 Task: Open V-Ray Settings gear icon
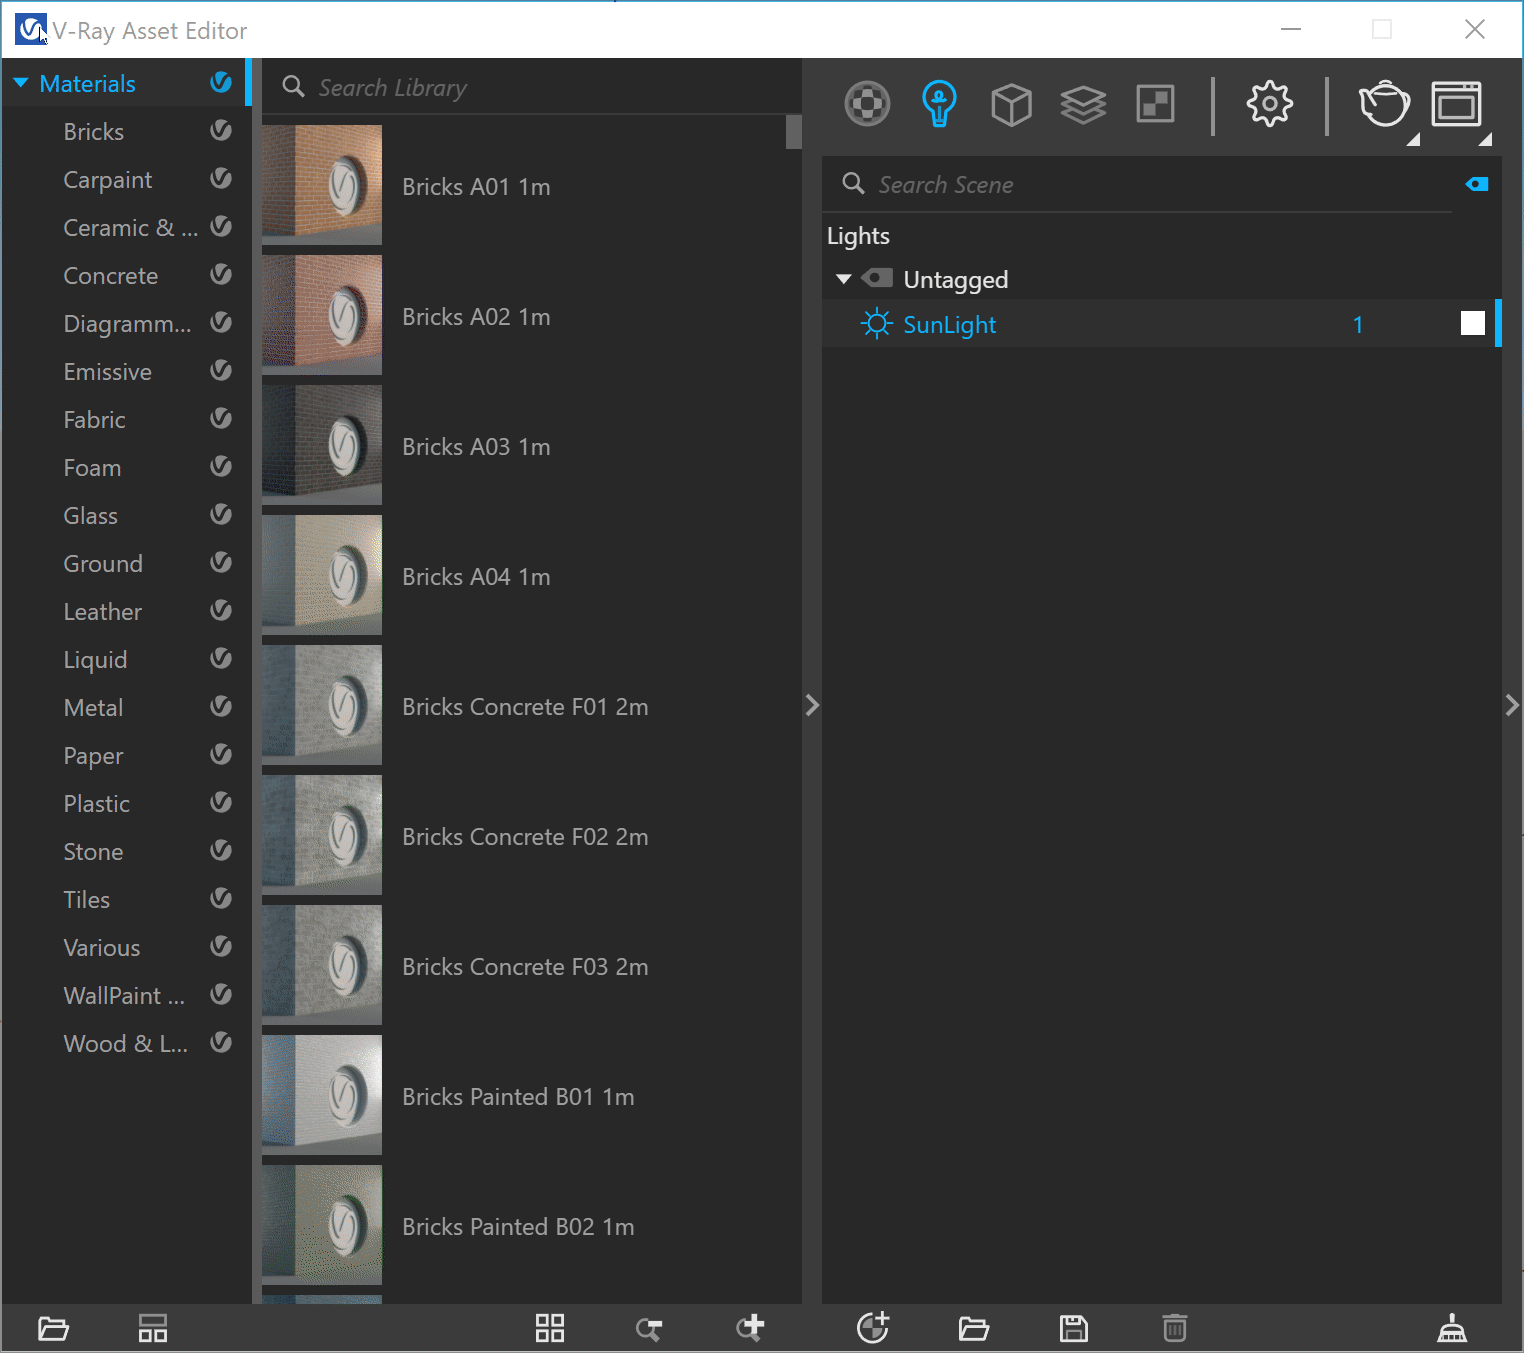1269,104
